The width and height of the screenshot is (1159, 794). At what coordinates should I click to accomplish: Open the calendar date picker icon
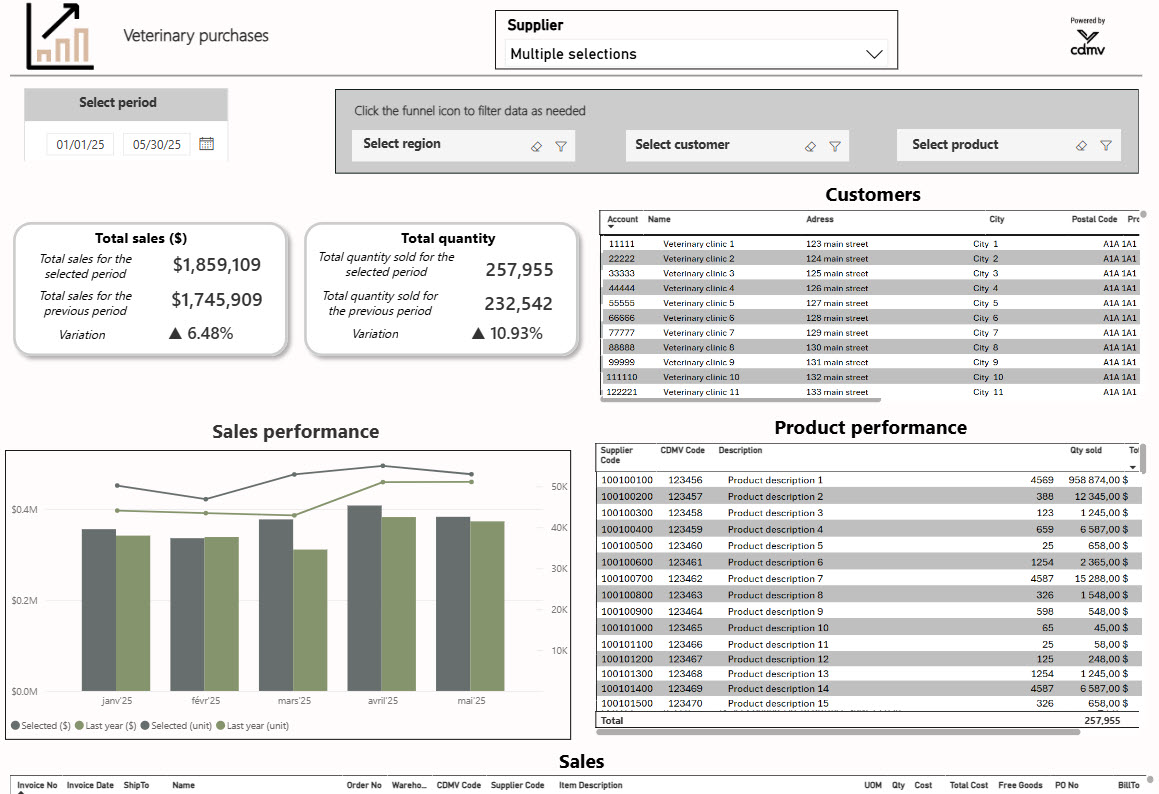coord(206,144)
